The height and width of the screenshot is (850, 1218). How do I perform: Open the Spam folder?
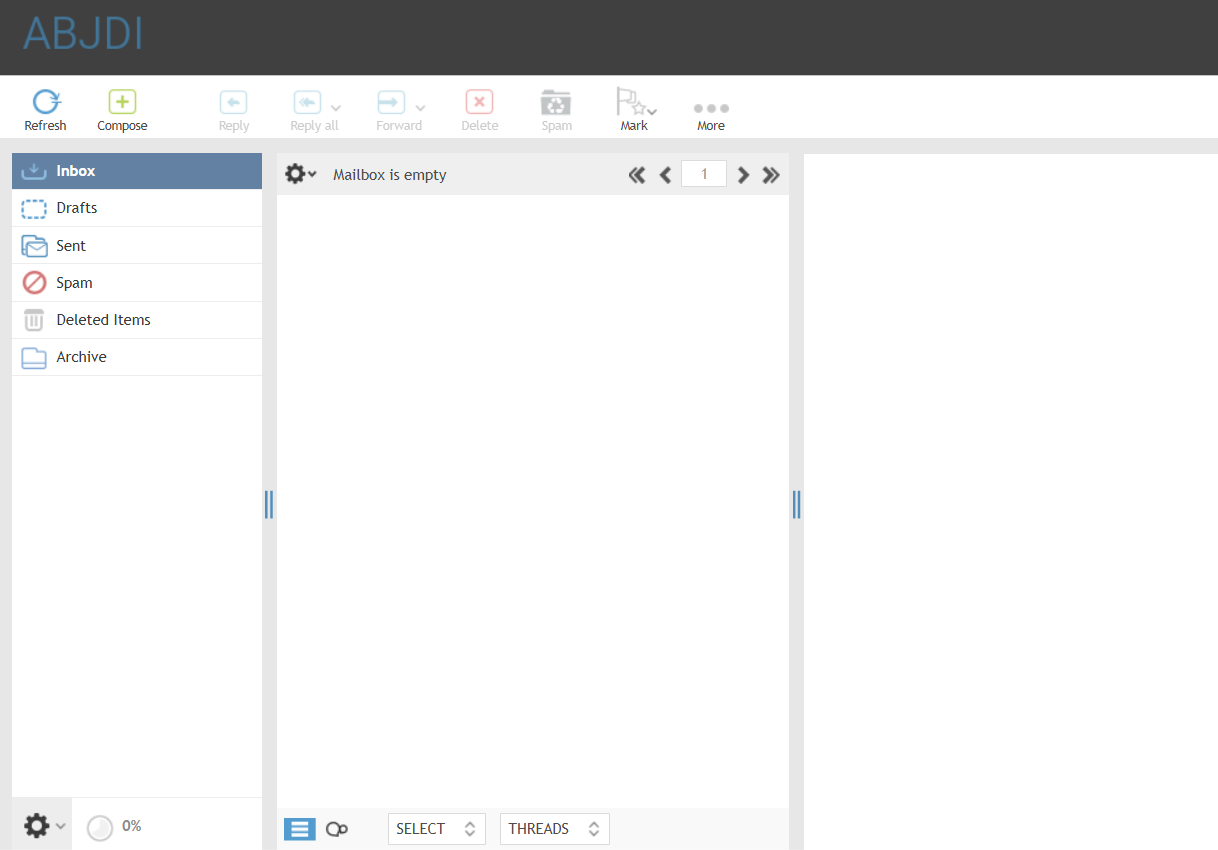coord(137,283)
